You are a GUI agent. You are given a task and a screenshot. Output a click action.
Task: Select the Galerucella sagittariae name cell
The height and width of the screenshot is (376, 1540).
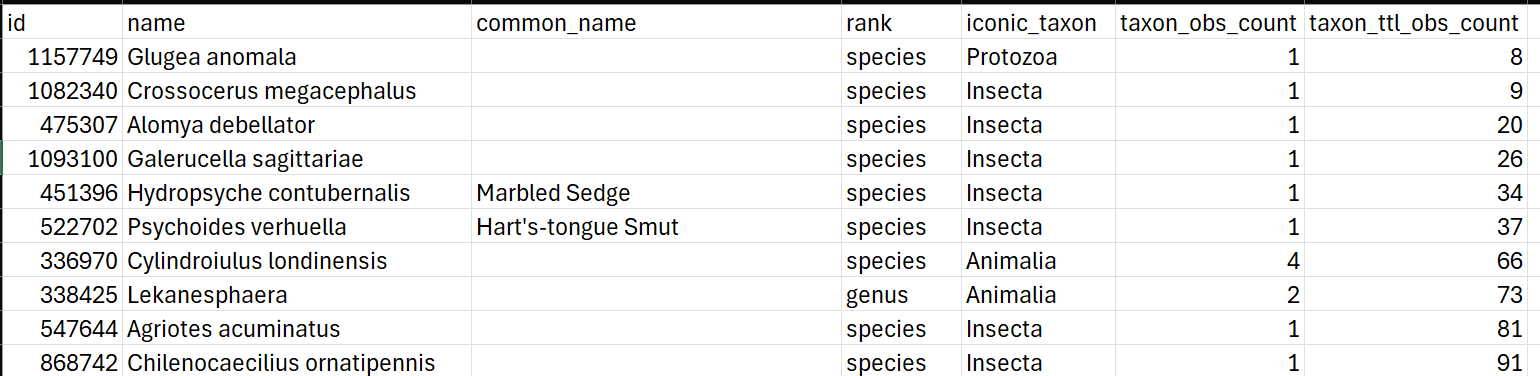[x=297, y=159]
